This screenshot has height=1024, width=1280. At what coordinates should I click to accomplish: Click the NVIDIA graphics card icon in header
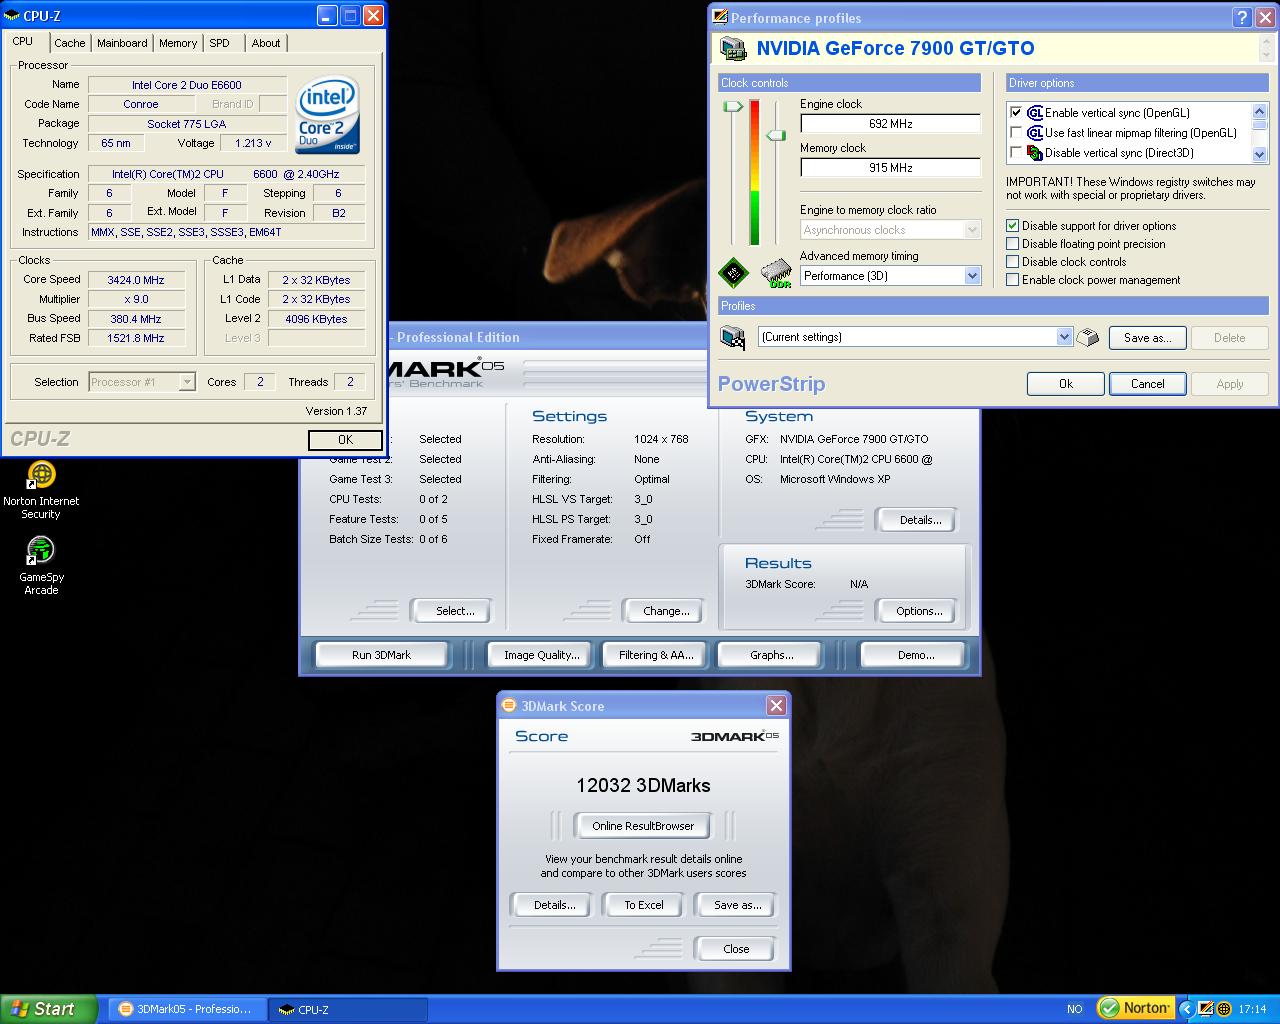tap(733, 48)
